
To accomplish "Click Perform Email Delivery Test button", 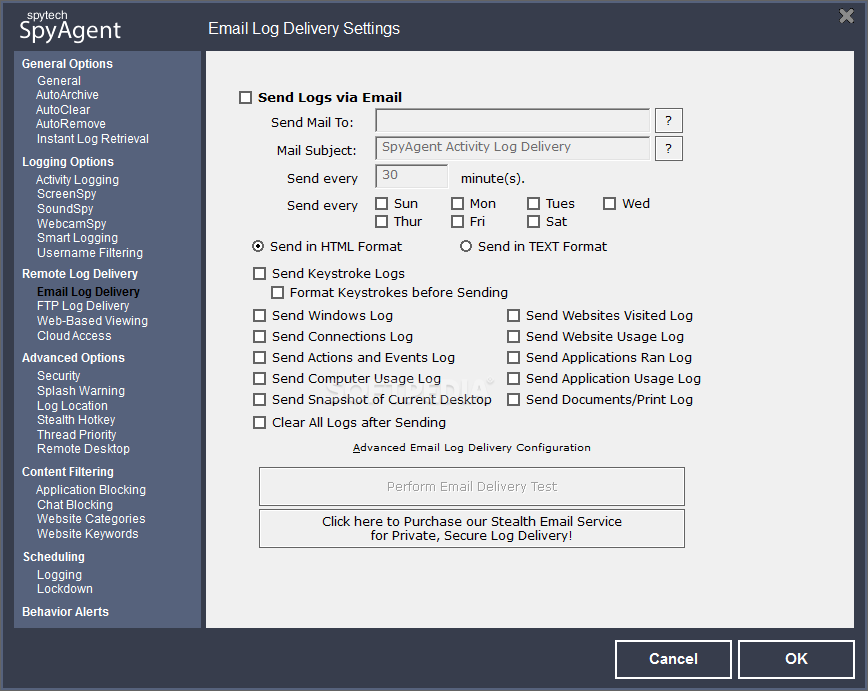I will (472, 487).
